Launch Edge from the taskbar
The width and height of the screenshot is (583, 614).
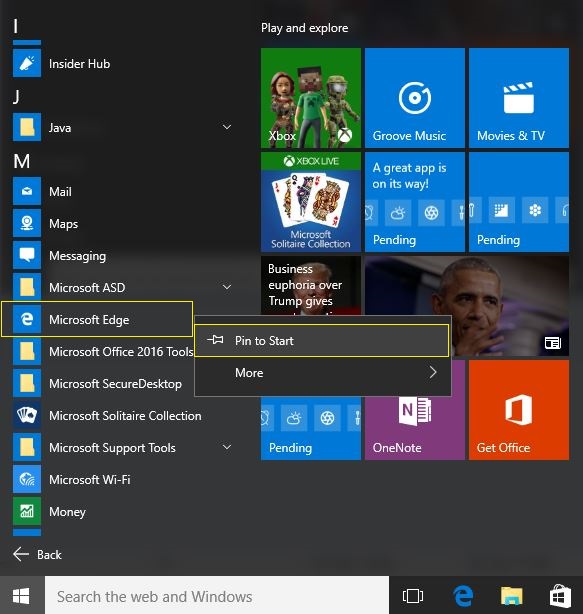(463, 596)
